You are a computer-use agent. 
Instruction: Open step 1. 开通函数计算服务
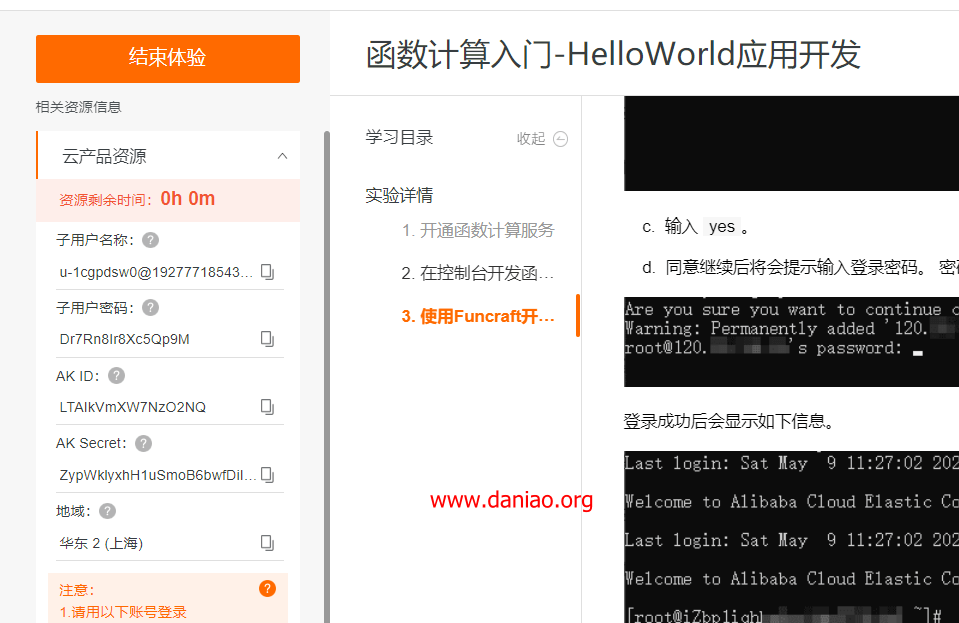[478, 230]
